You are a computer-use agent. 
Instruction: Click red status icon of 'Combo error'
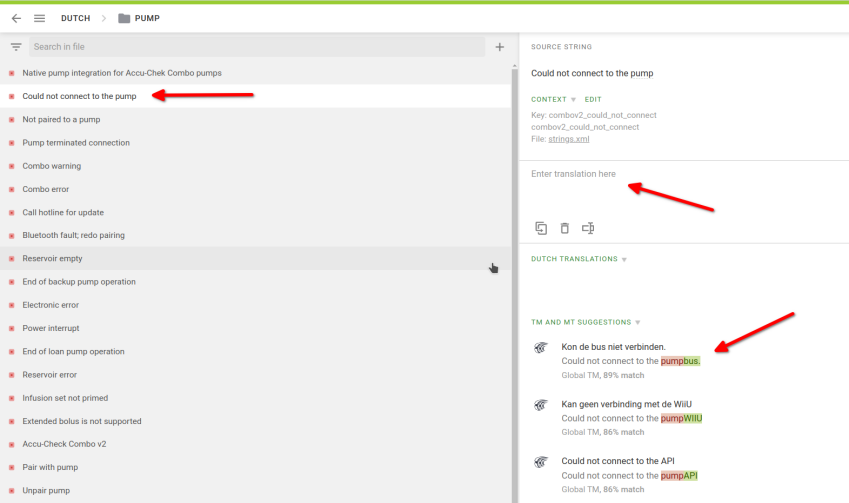11,190
